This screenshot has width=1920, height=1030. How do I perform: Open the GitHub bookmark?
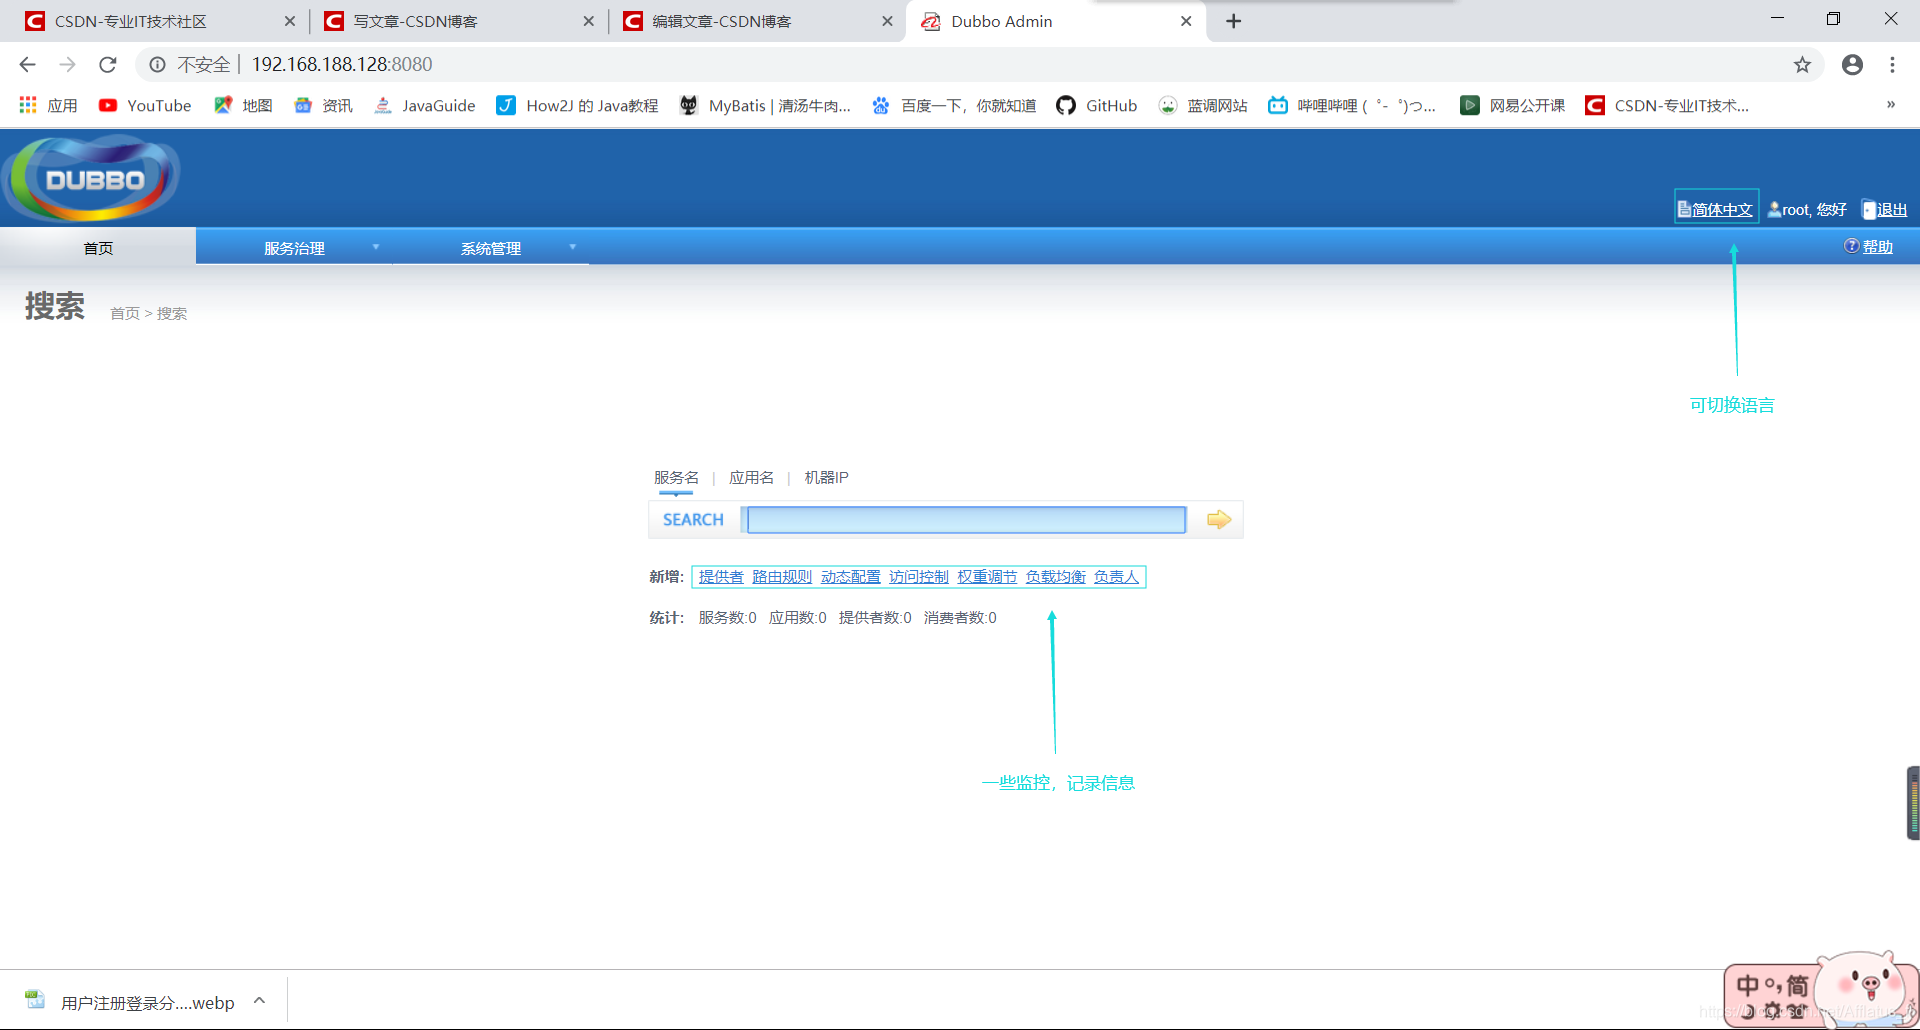pyautogui.click(x=1097, y=105)
